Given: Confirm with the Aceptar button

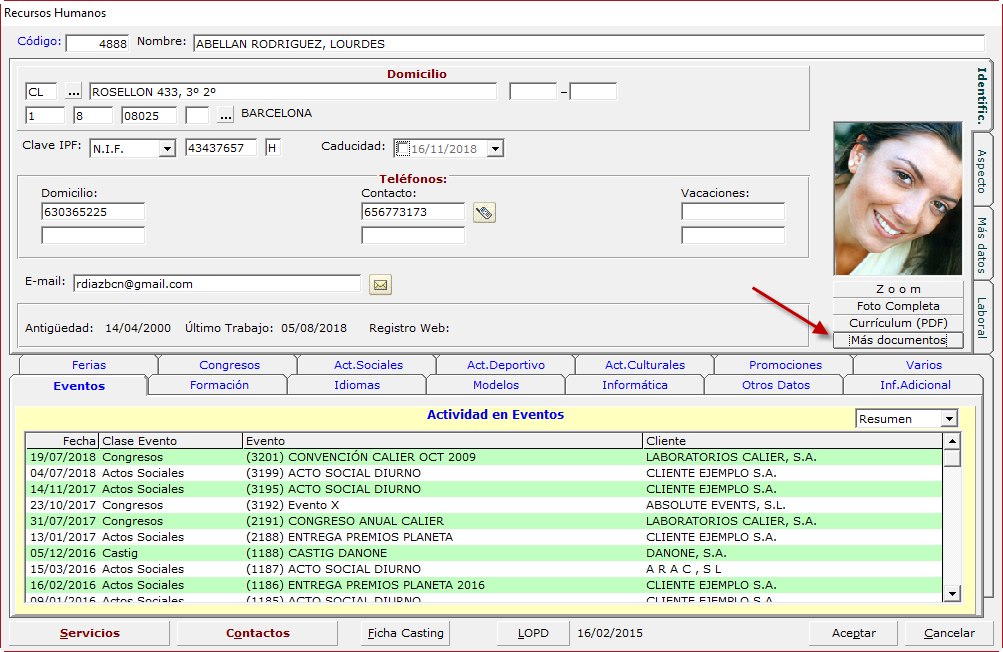Looking at the screenshot, I should pyautogui.click(x=854, y=633).
